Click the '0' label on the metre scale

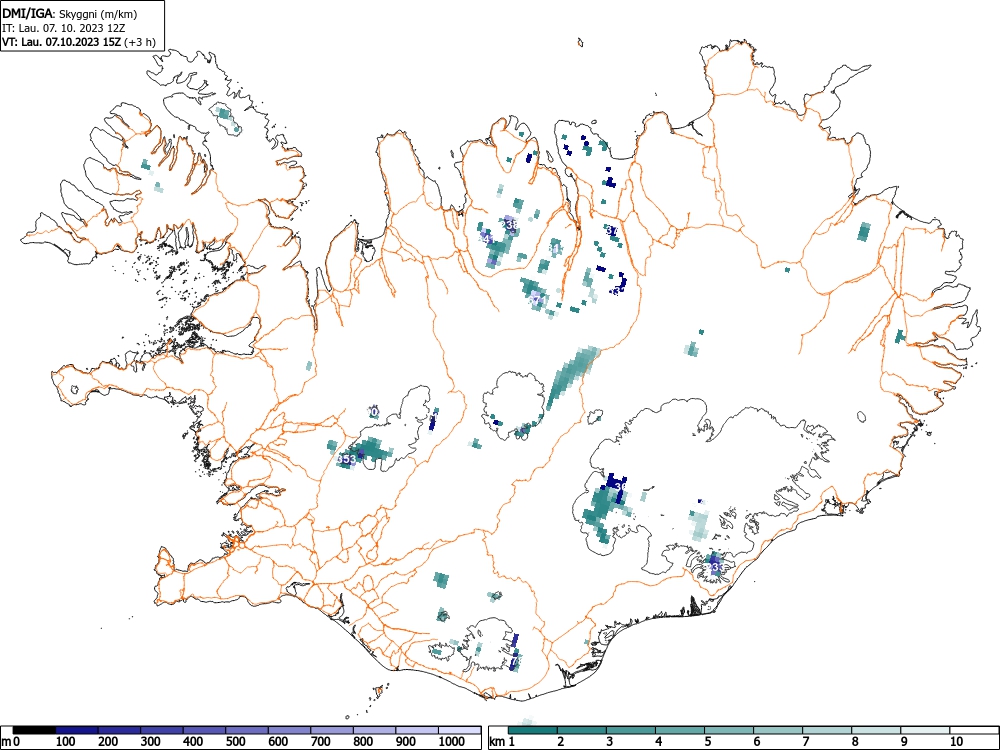click(16, 742)
